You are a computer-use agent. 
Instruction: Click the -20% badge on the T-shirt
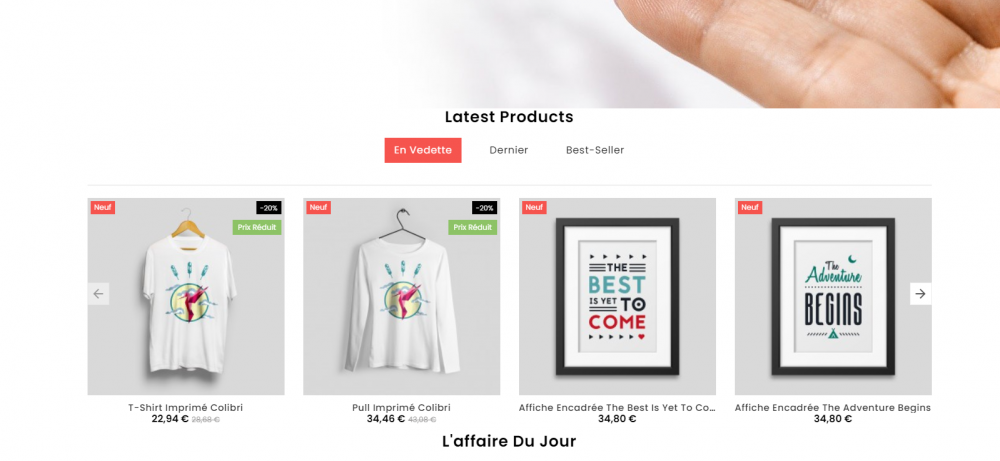click(x=269, y=208)
